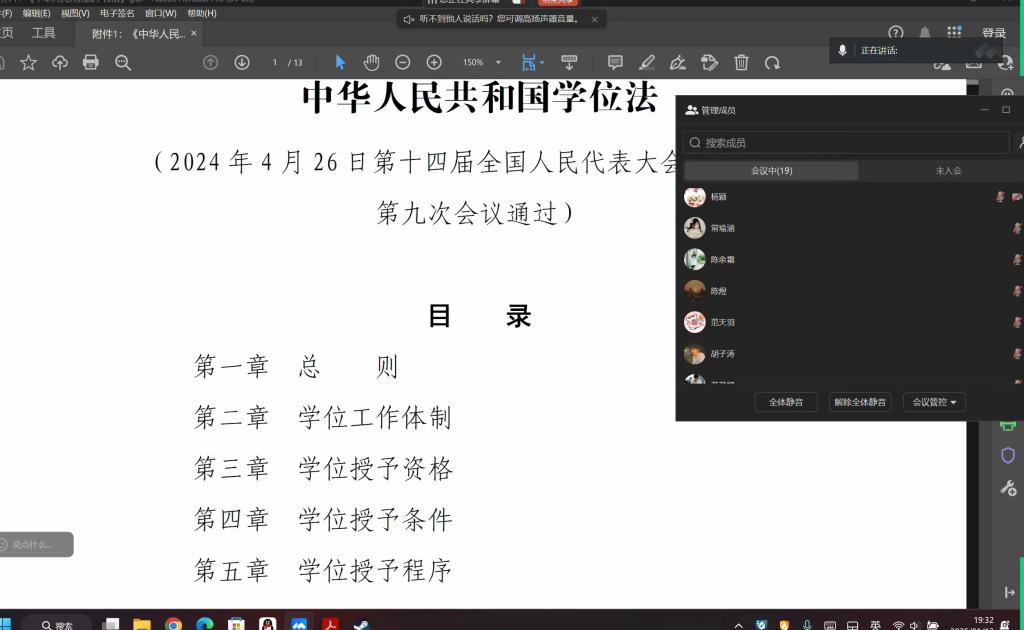Toggle the muted microphone icon for 常瑜涵
Viewport: 1024px width, 630px height.
click(1017, 228)
